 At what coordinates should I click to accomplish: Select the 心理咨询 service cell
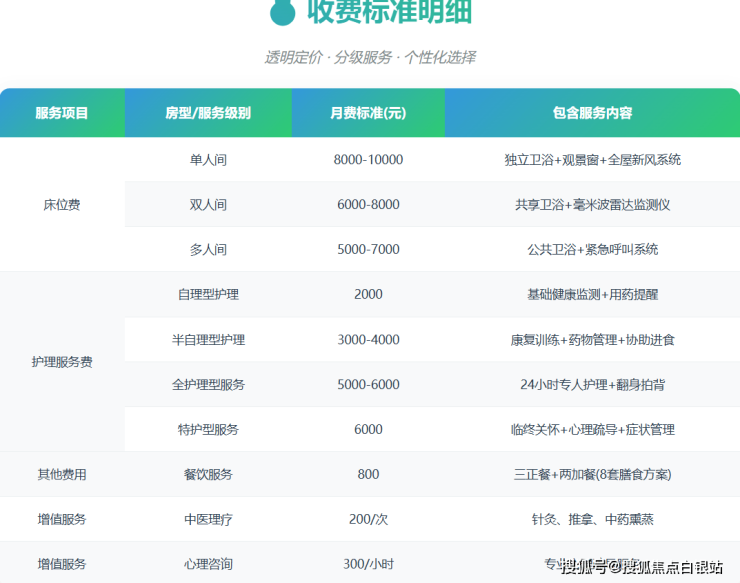208,564
